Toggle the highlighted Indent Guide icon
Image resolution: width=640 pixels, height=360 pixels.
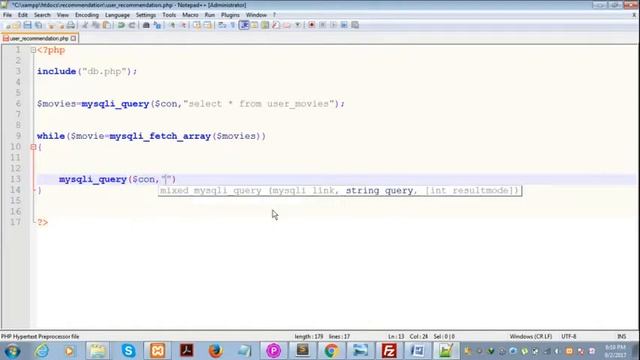(x=244, y=25)
